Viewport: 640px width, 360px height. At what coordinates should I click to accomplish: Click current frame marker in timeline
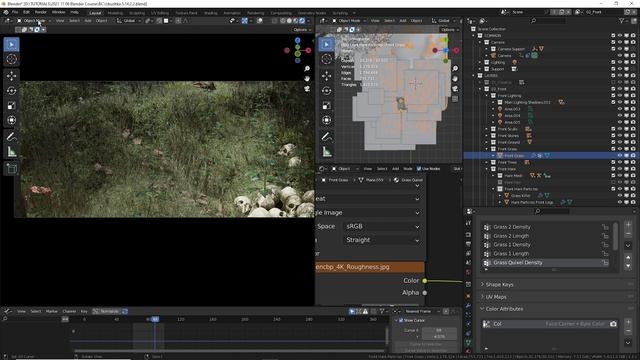155,319
